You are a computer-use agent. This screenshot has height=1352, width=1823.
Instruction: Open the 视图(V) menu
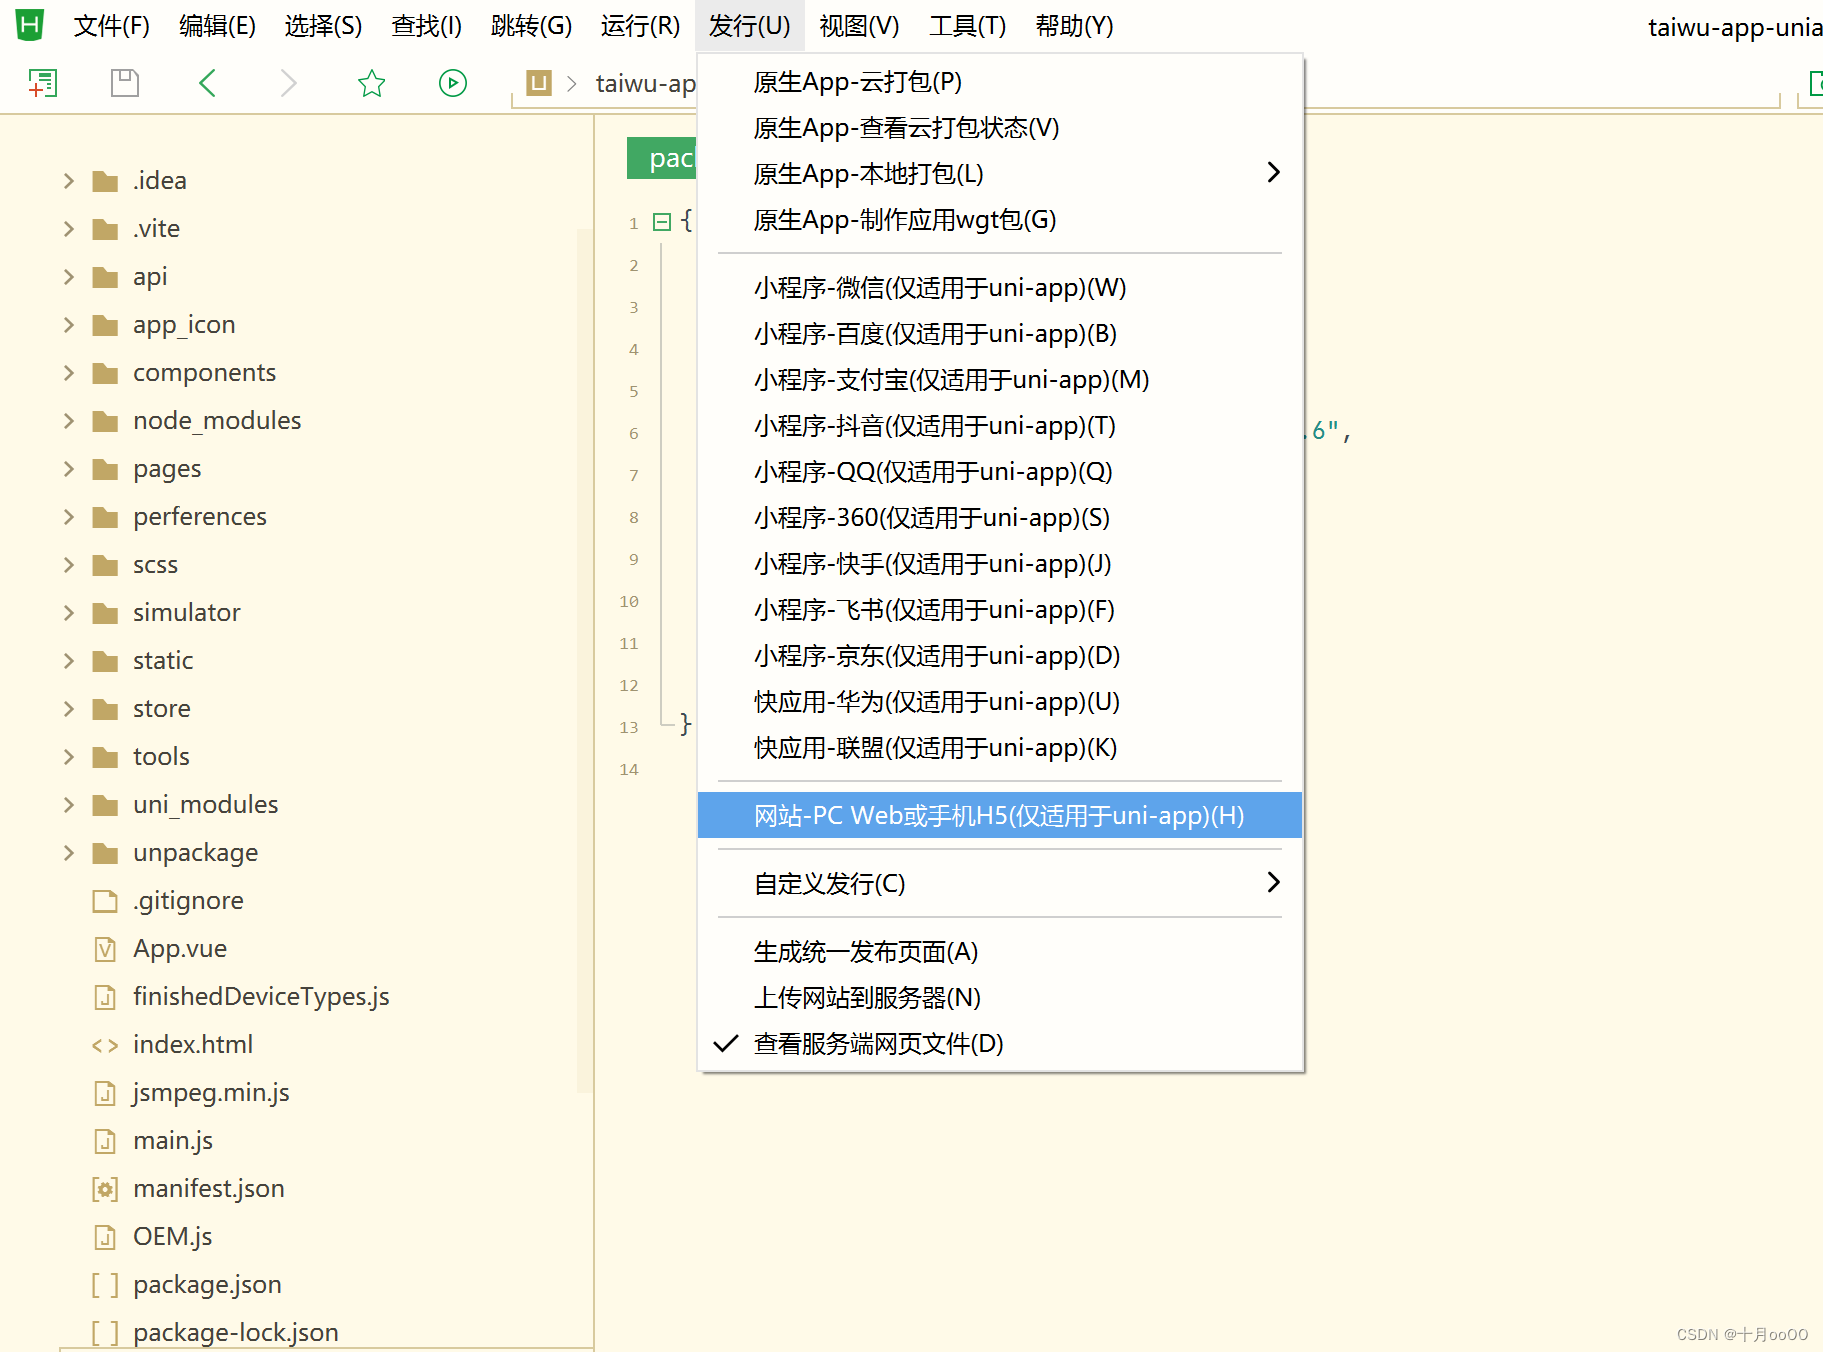click(x=859, y=26)
